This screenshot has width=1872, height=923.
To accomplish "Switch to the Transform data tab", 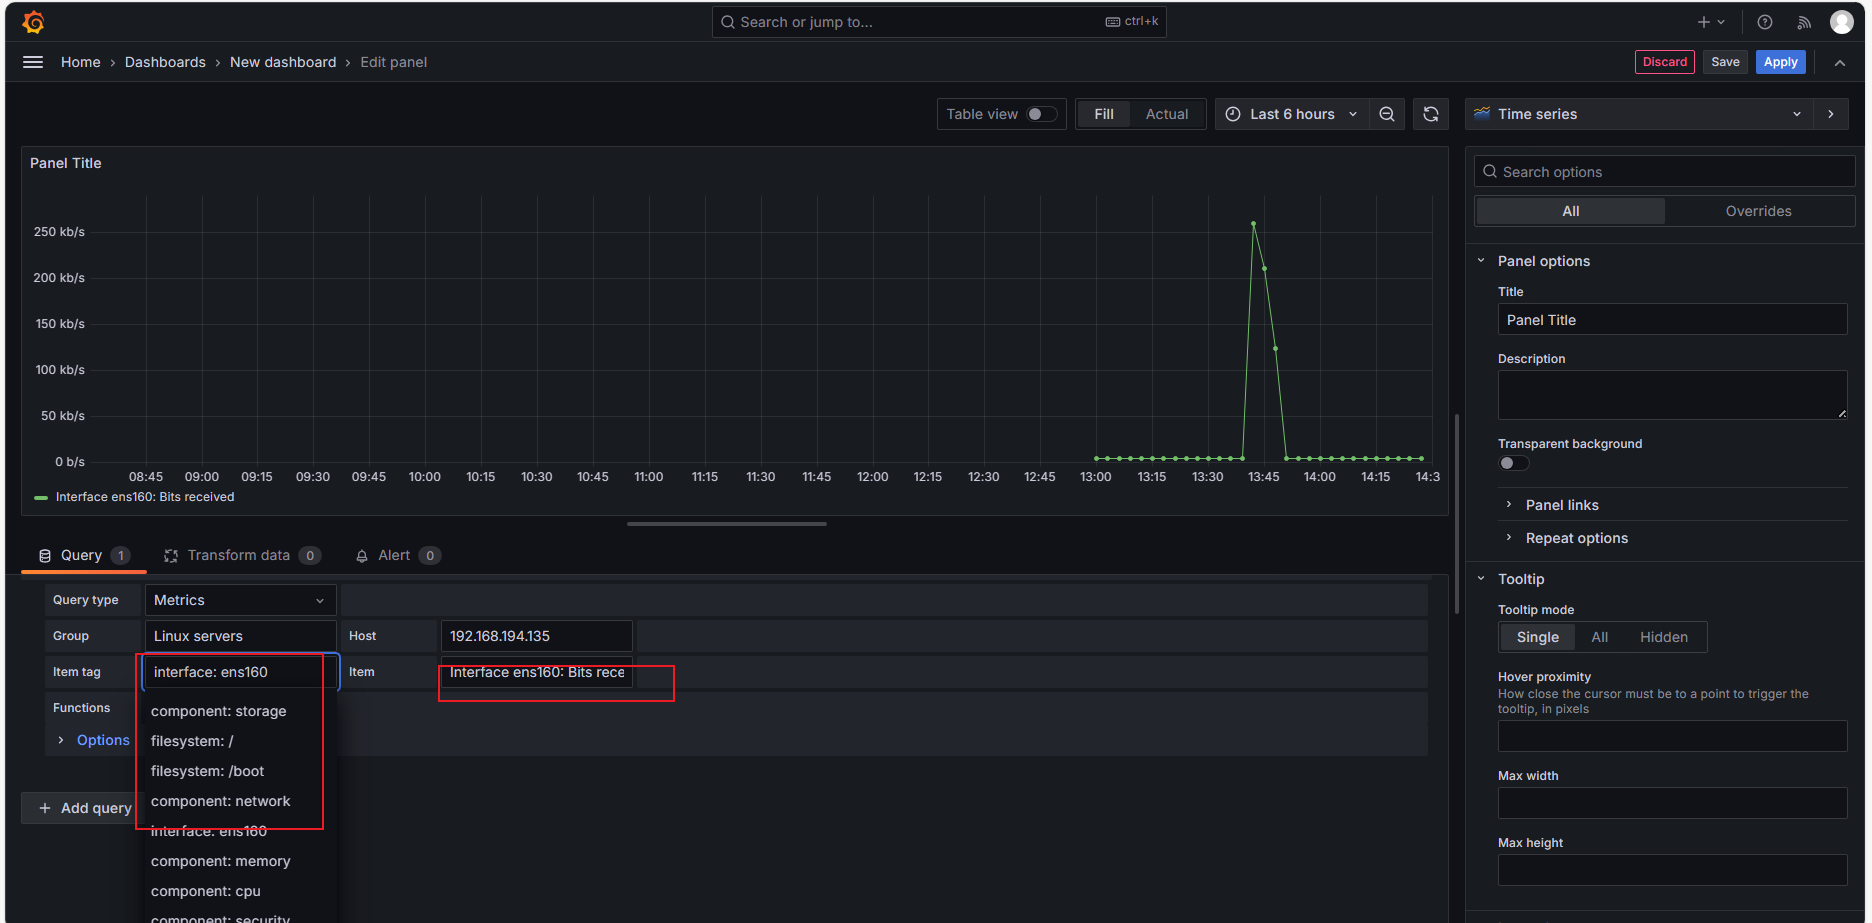I will point(242,555).
